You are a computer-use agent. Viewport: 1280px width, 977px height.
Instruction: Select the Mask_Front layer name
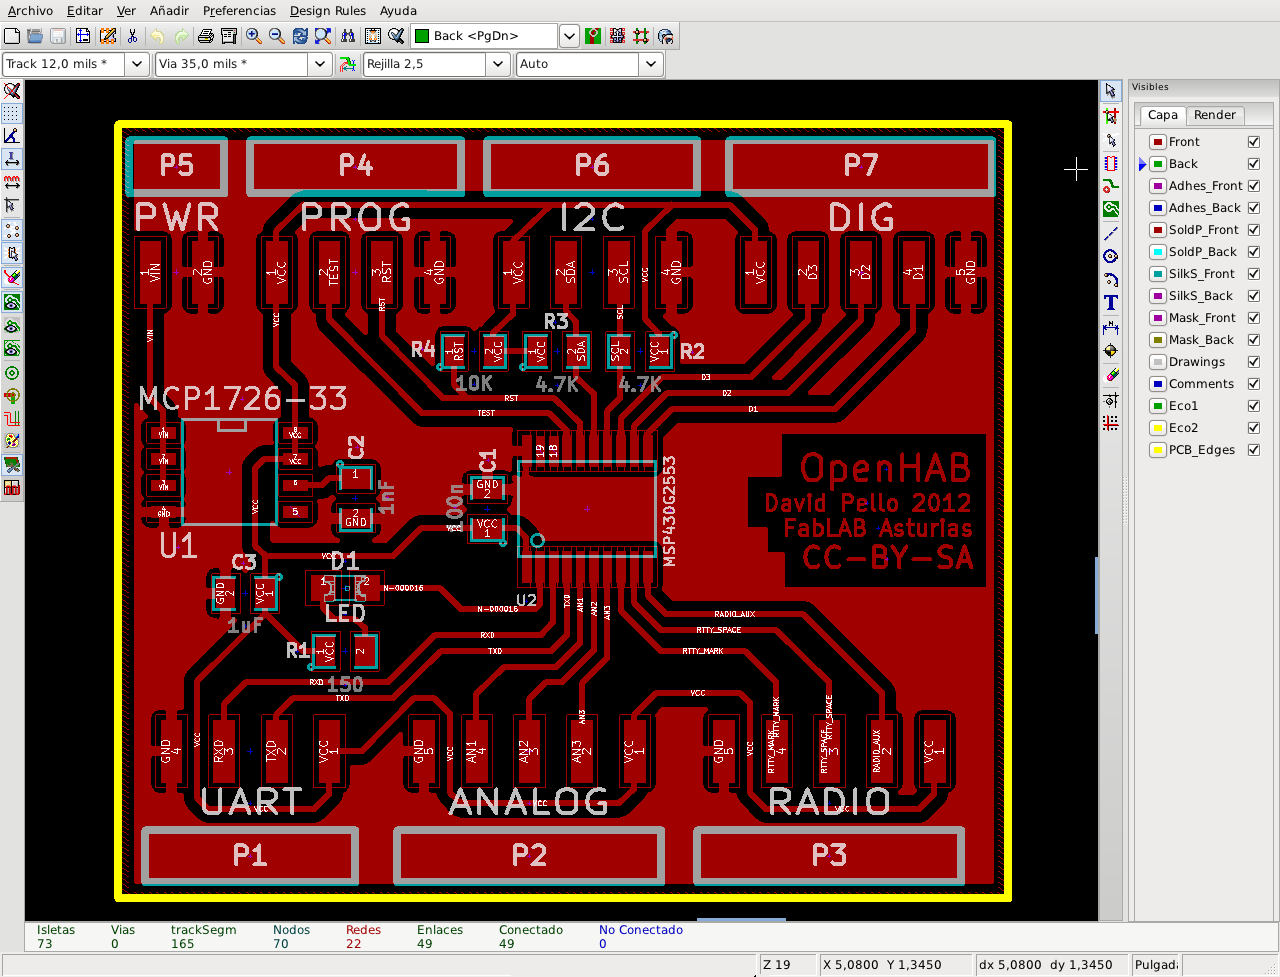(1202, 318)
